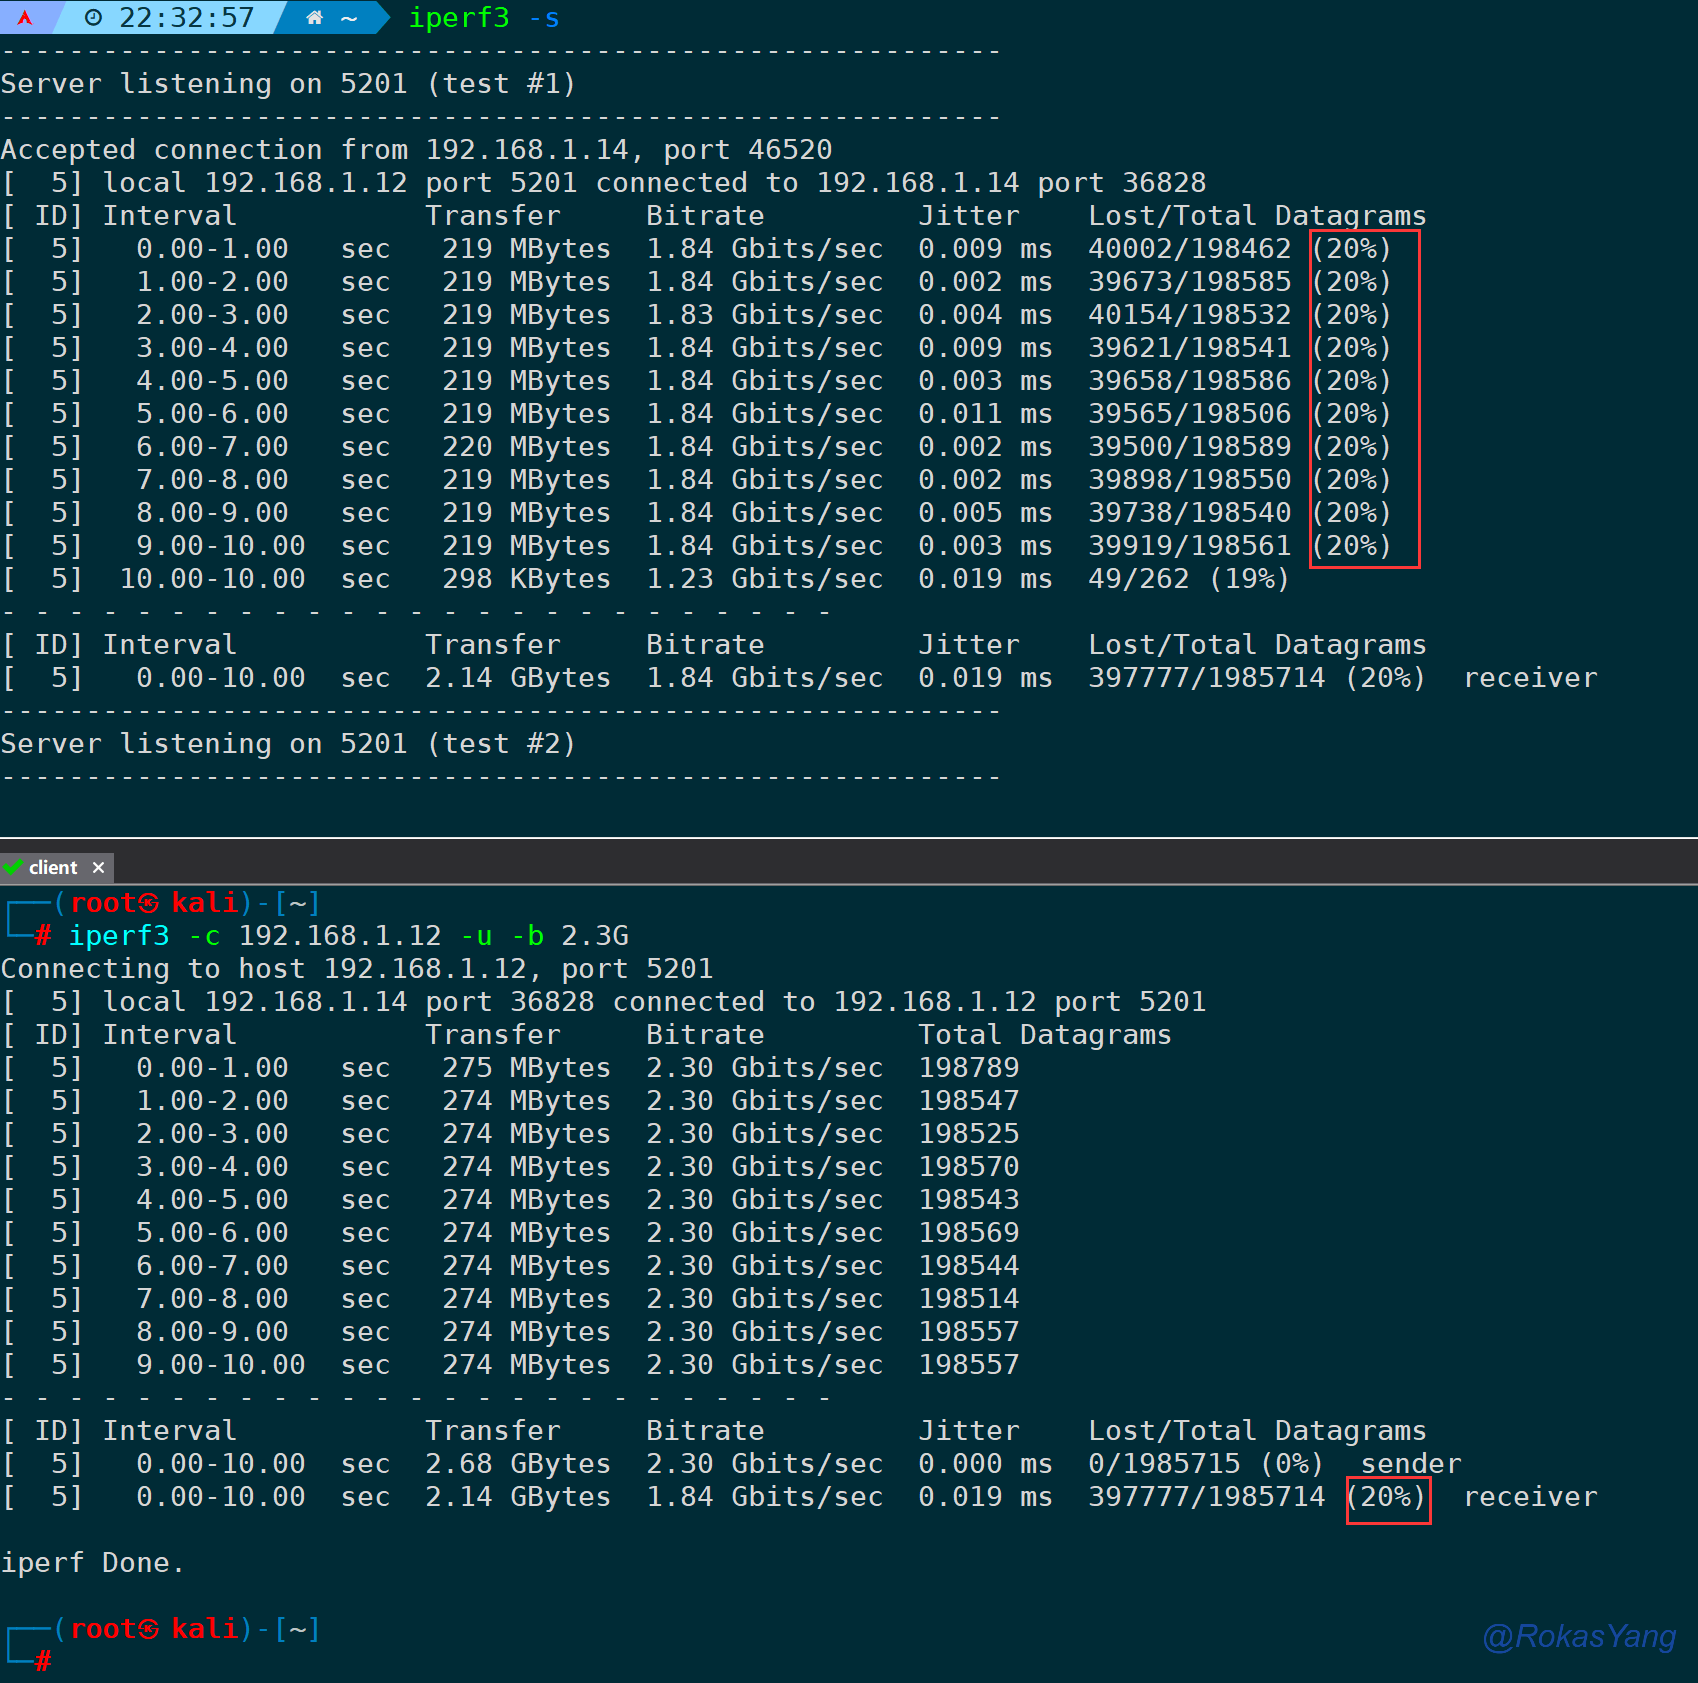Click the @RokasYang watermark

pos(1578,1636)
